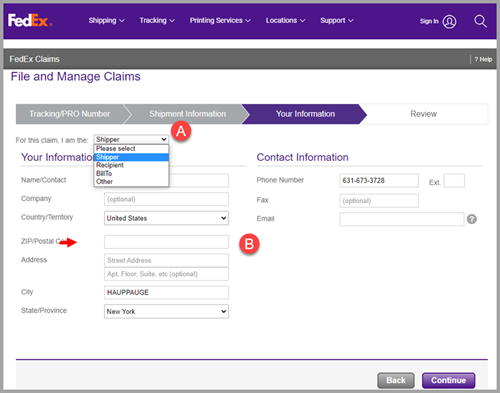Screen dimensions: 500x393
Task: Open the search magnifier icon
Action: [480, 21]
